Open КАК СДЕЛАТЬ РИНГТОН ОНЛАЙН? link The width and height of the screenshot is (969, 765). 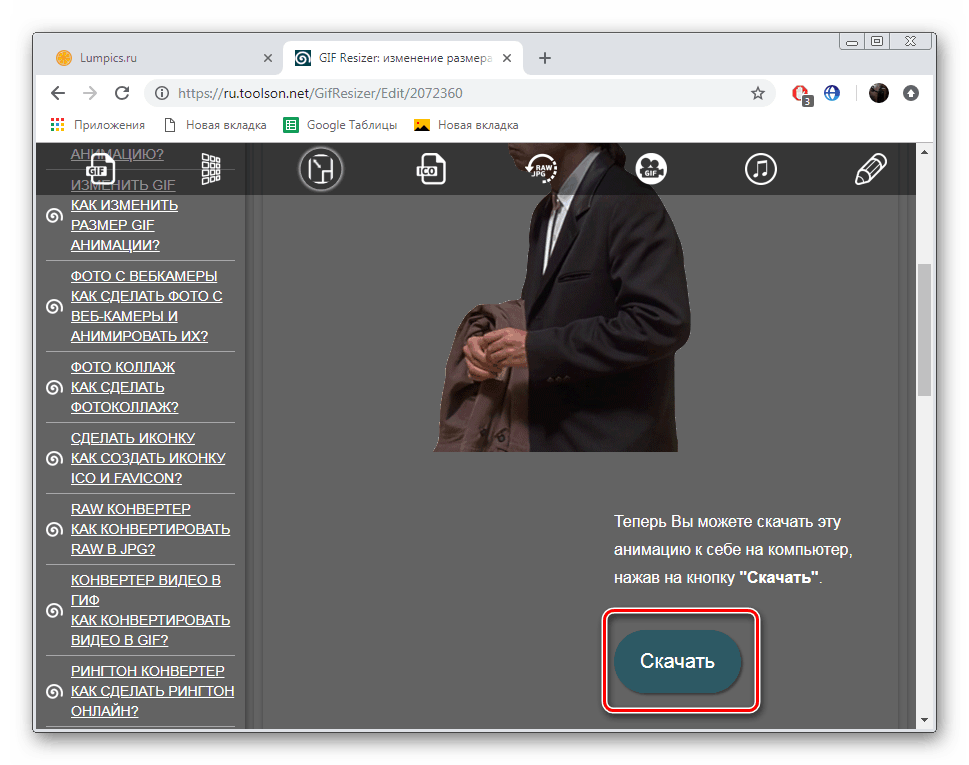(x=152, y=701)
